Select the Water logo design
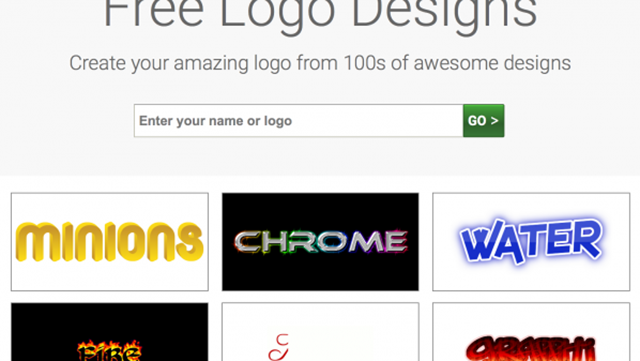640x361 pixels. 531,242
